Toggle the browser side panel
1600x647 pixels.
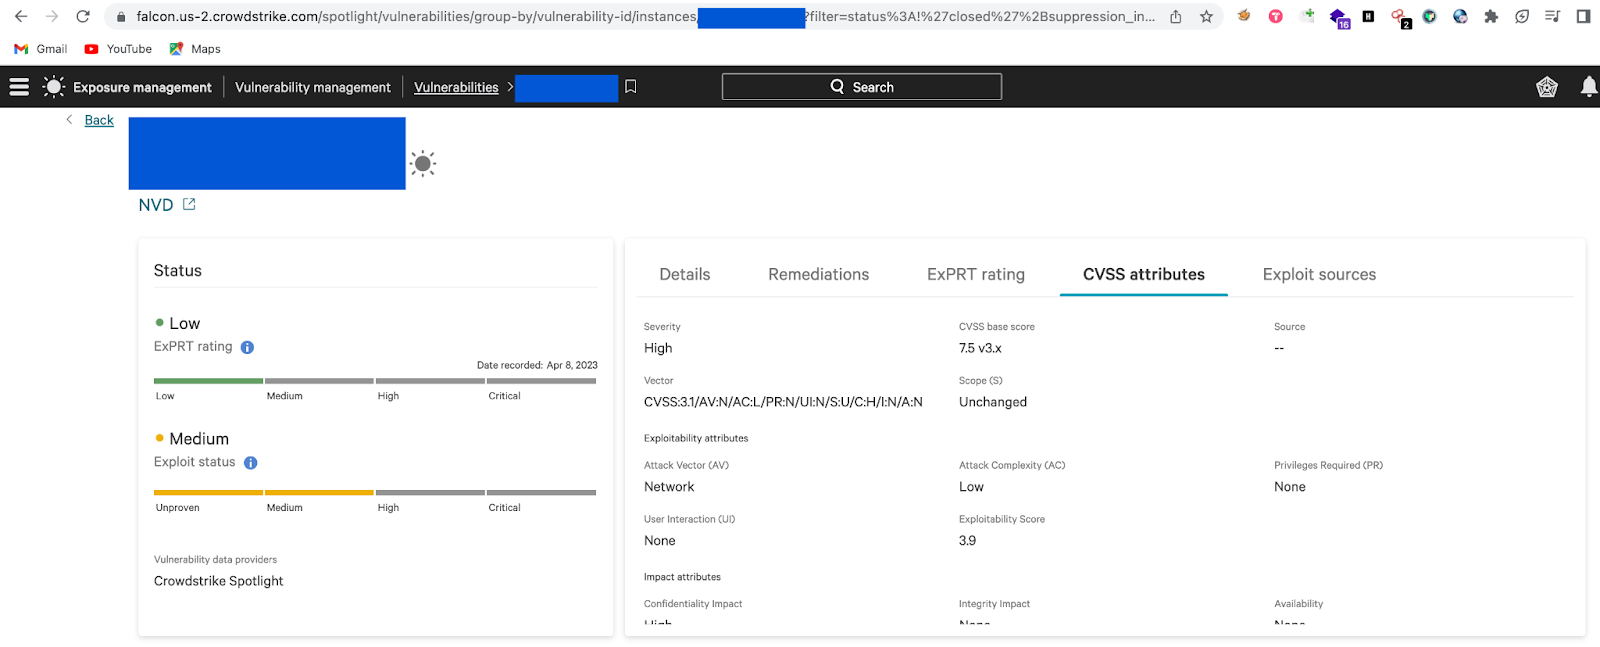coord(1583,16)
